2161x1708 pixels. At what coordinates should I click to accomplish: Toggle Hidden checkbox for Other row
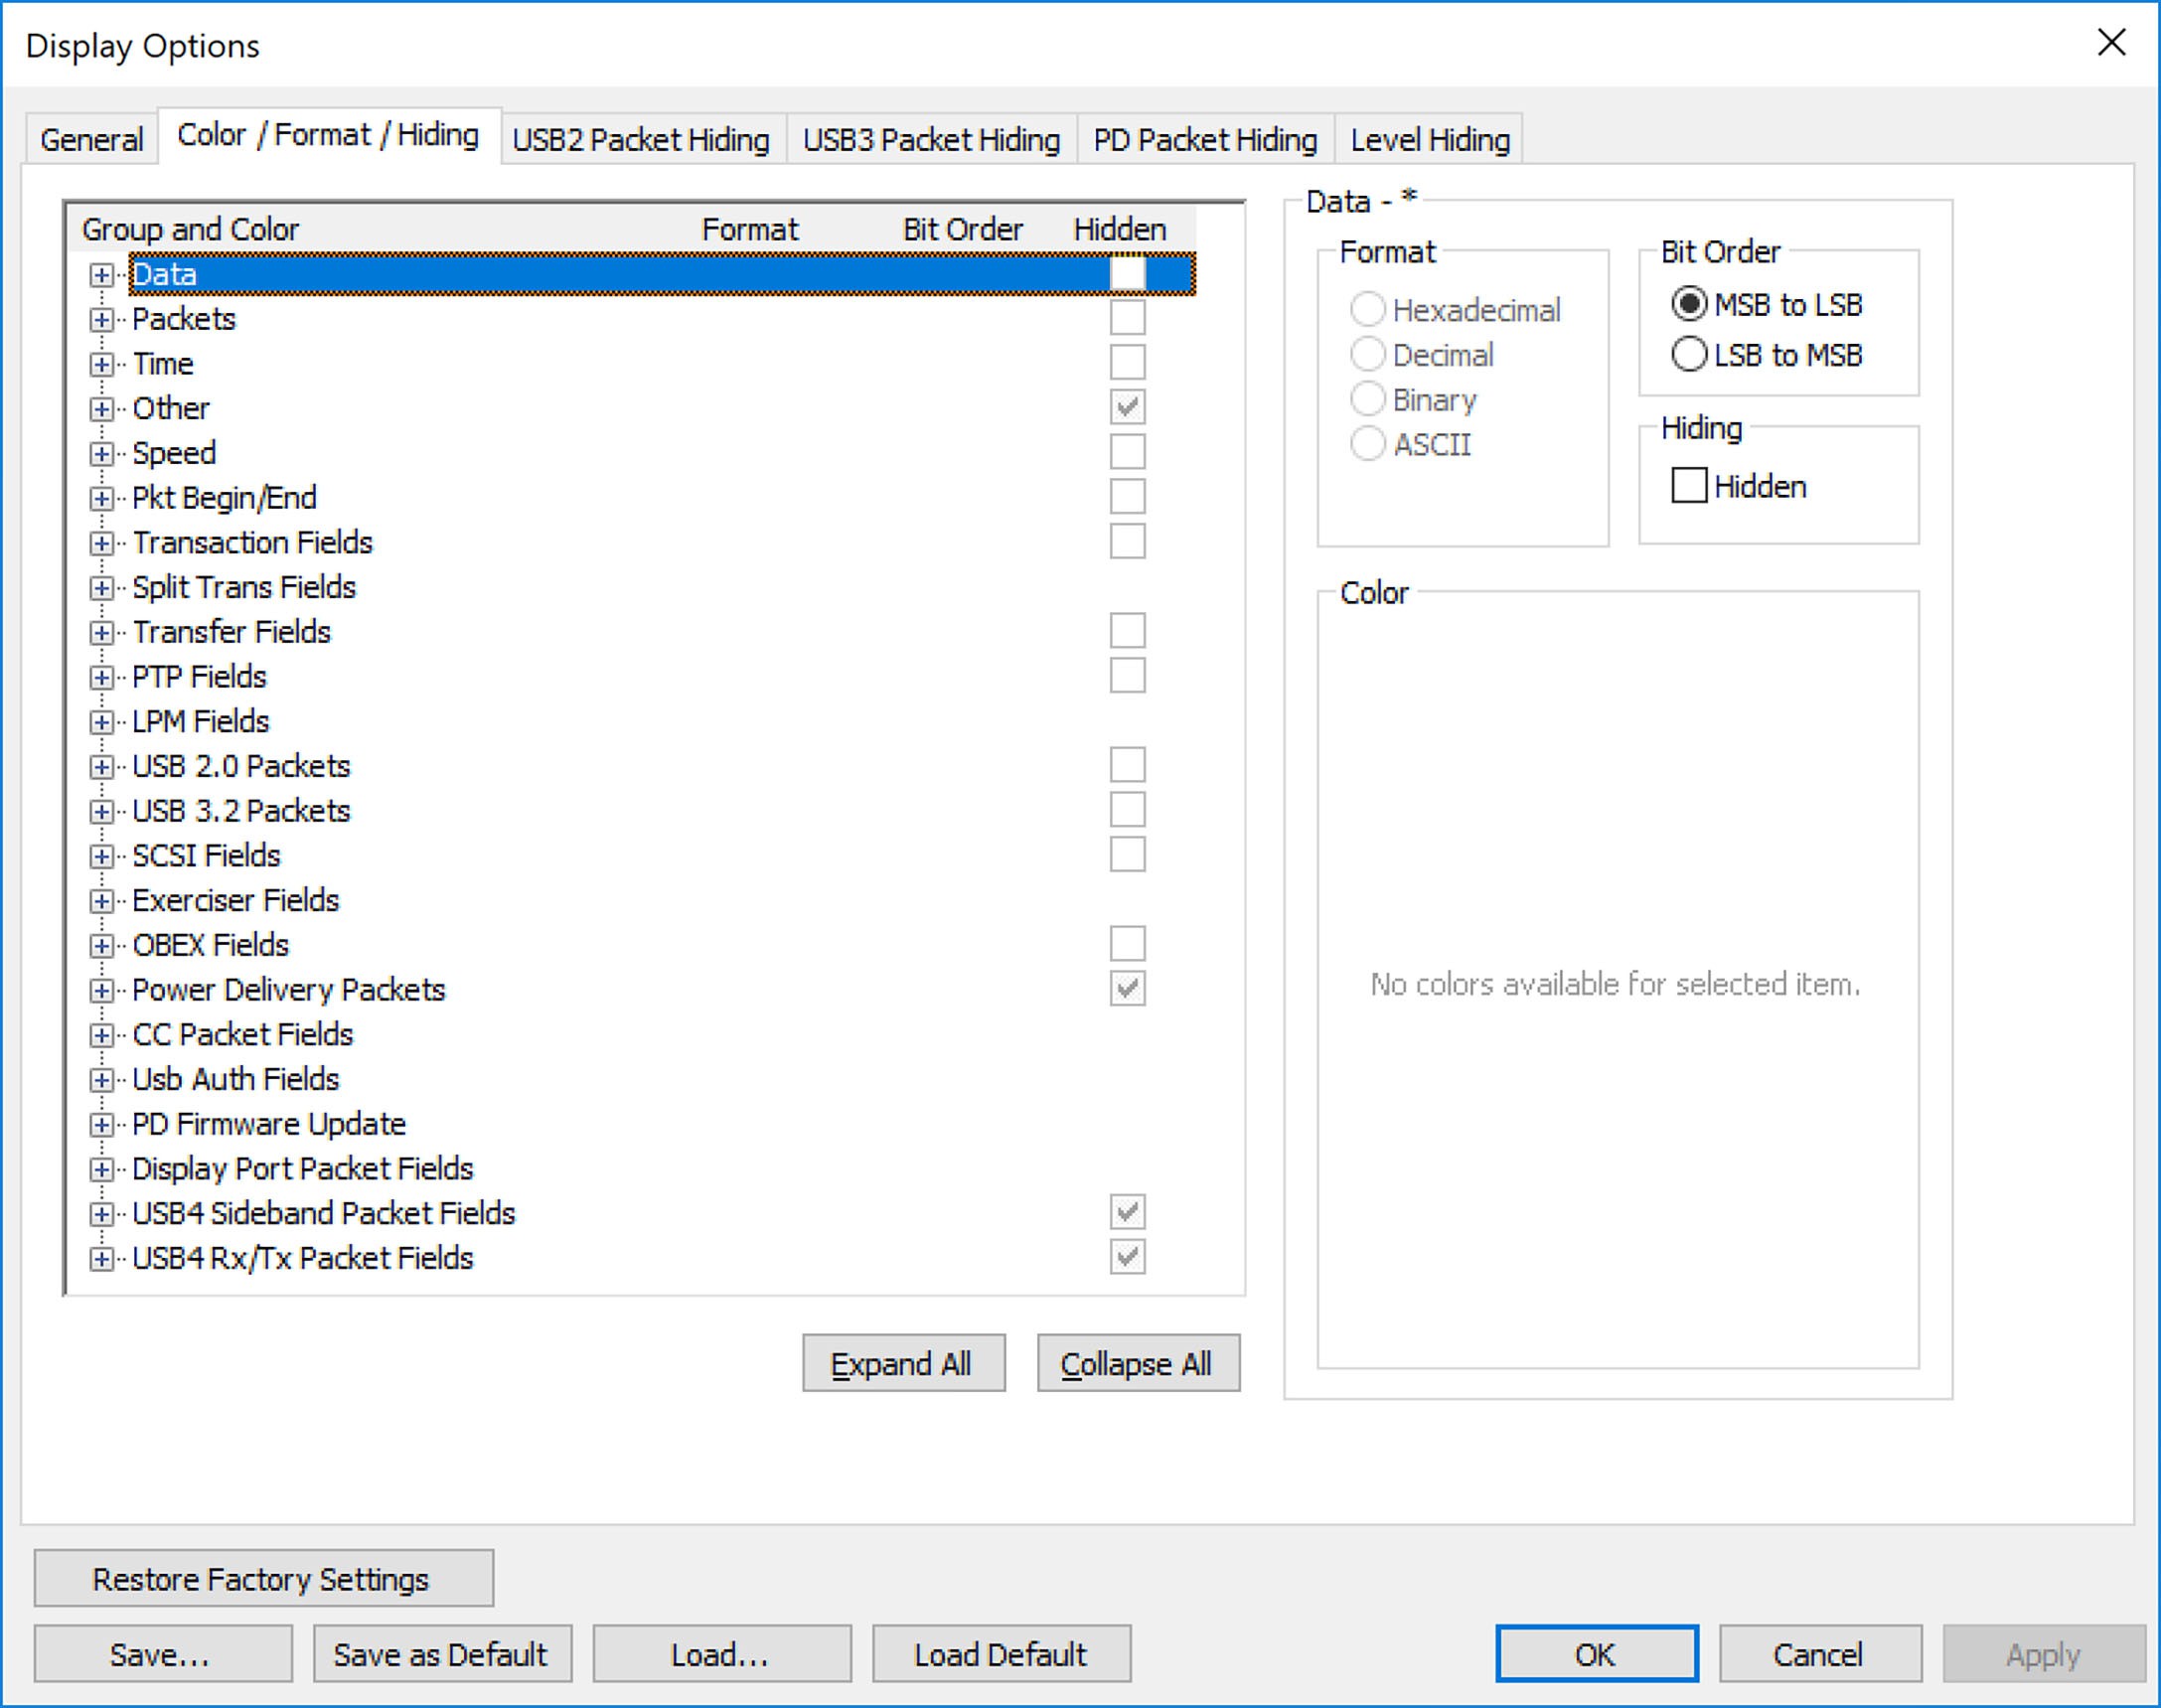[1127, 407]
